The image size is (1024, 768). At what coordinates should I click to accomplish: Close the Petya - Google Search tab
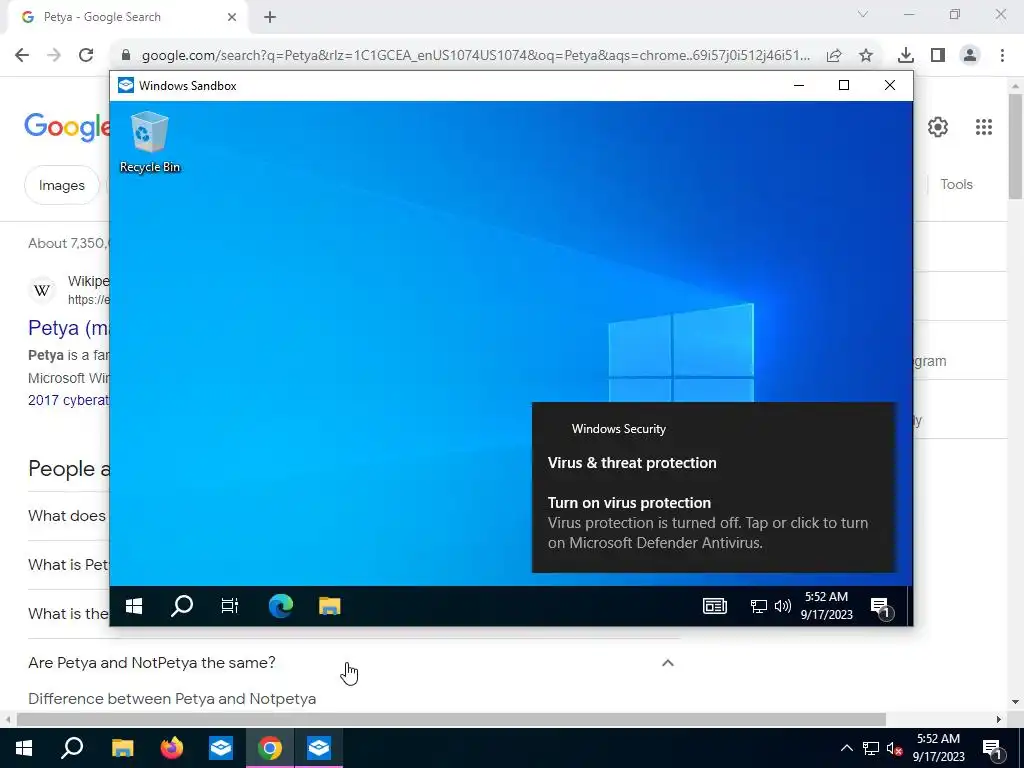[232, 17]
